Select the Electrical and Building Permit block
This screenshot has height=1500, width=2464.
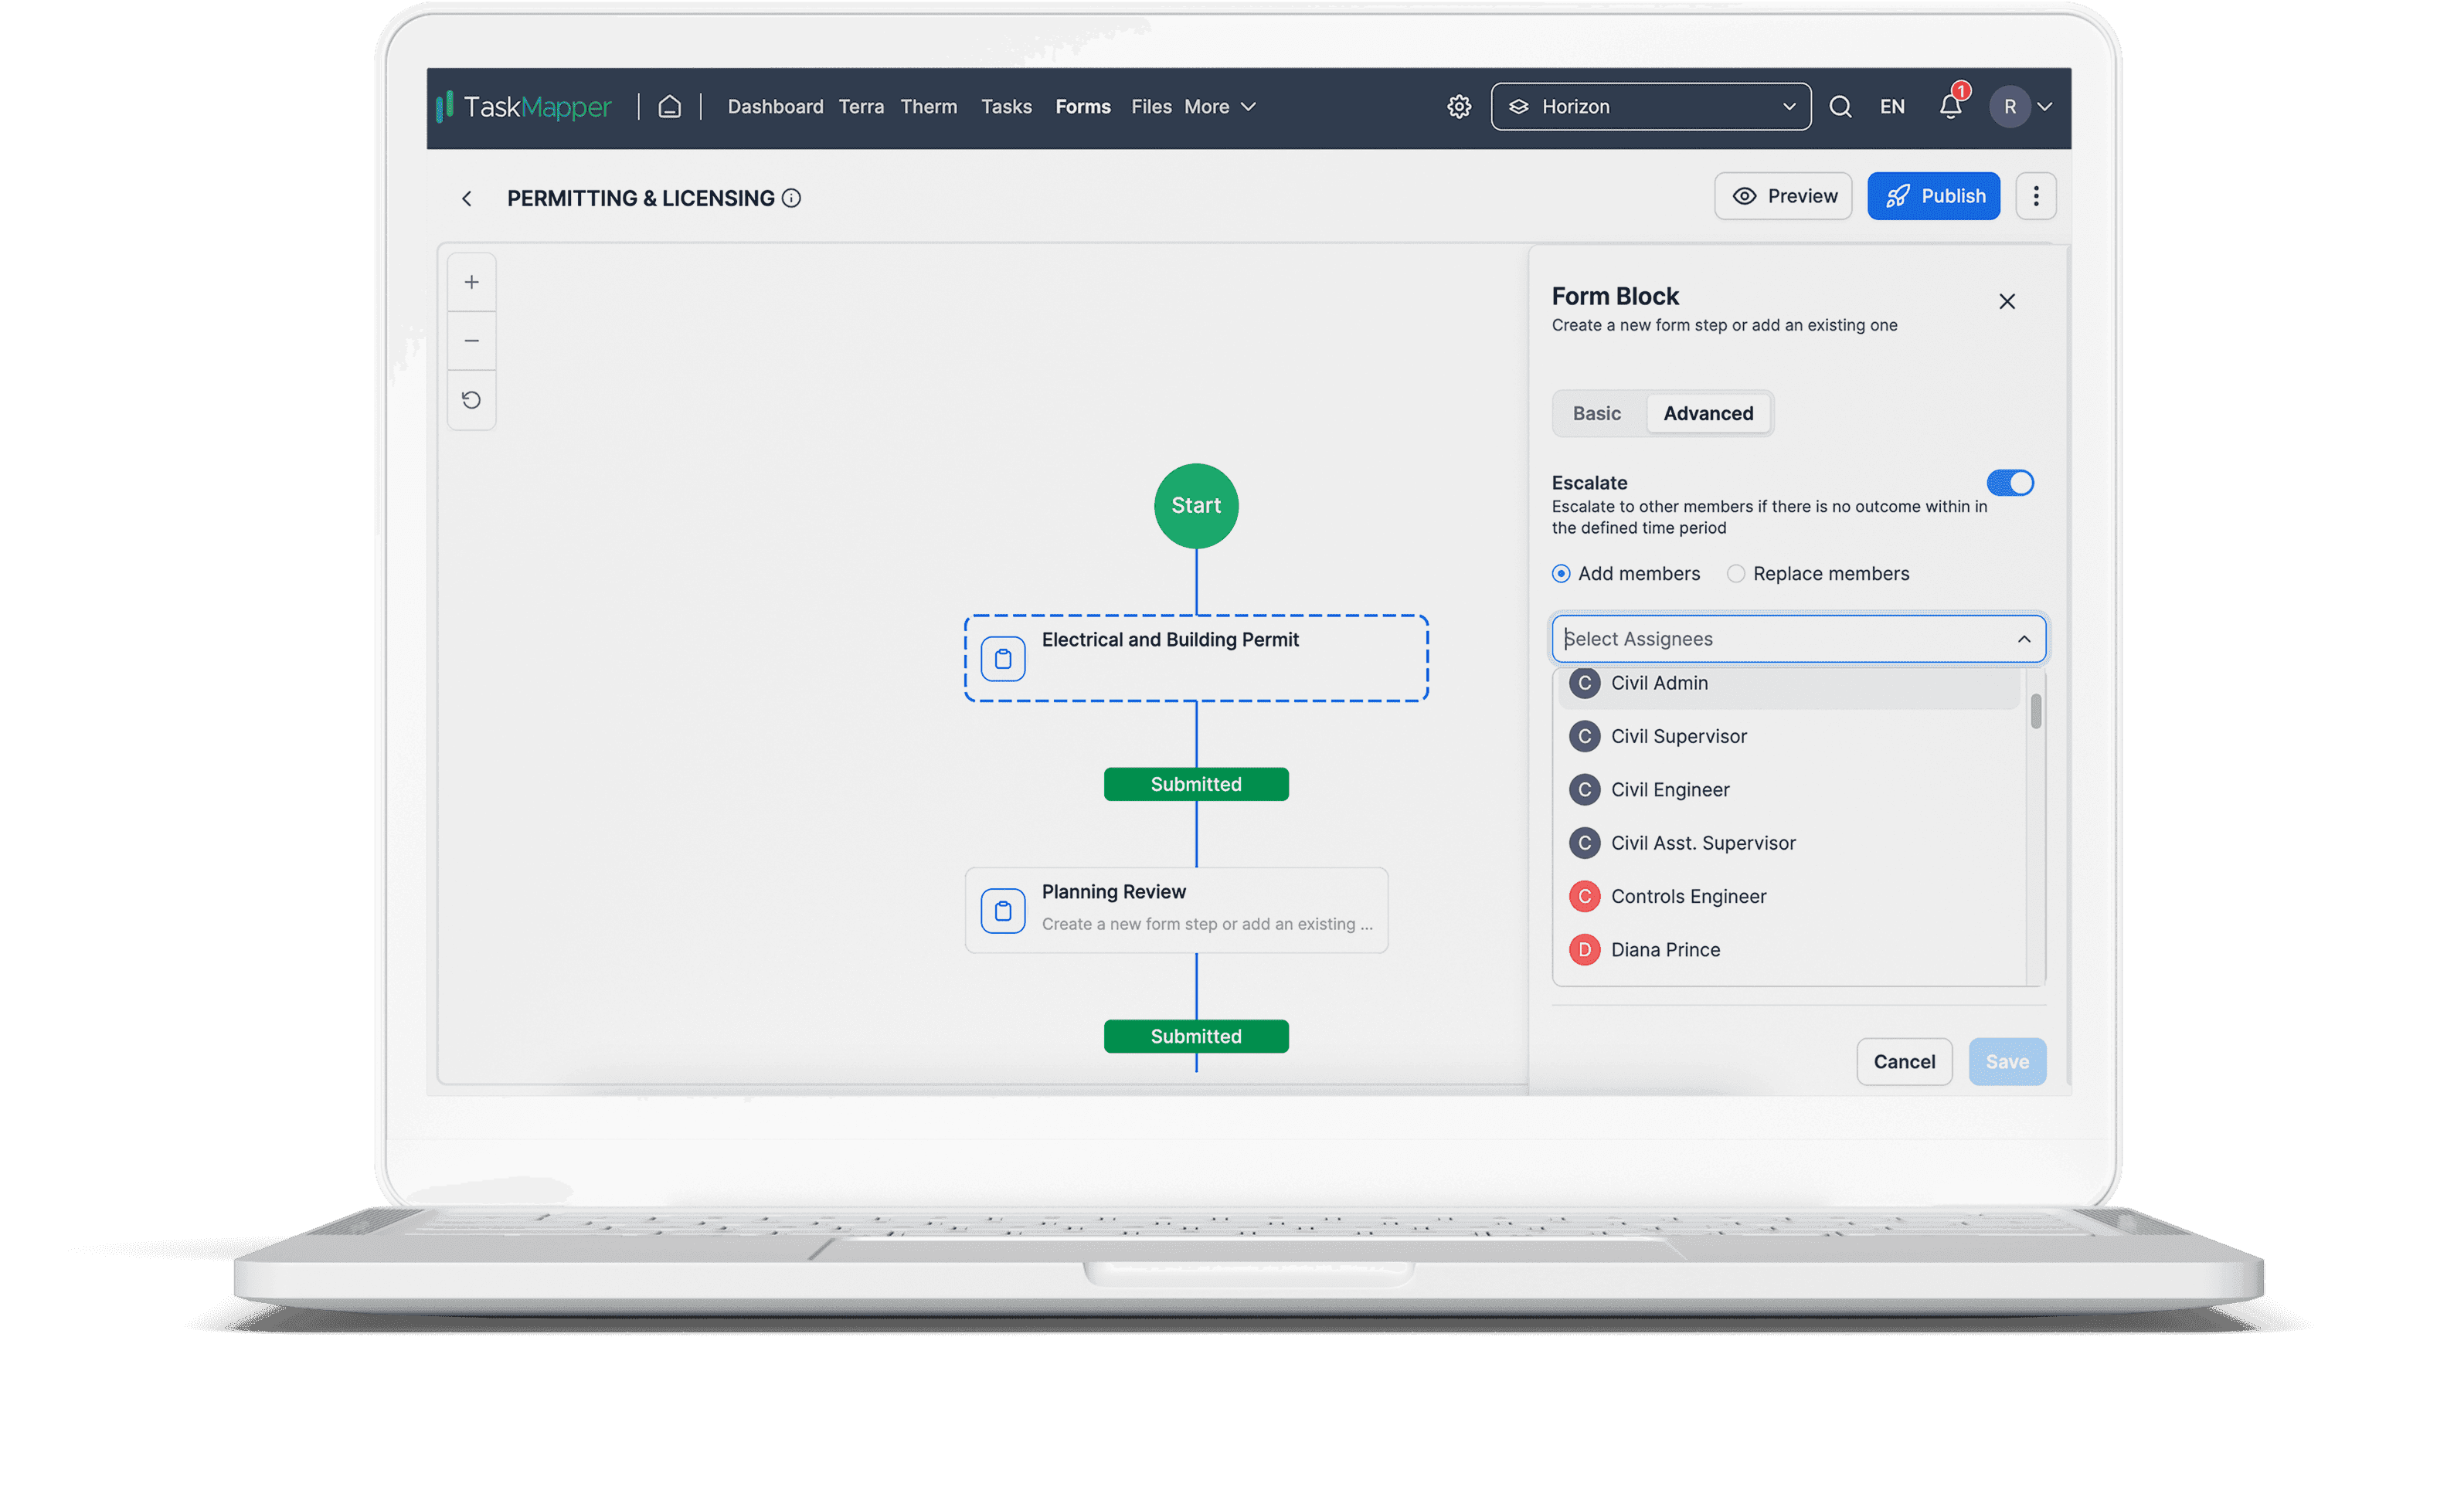click(1196, 659)
